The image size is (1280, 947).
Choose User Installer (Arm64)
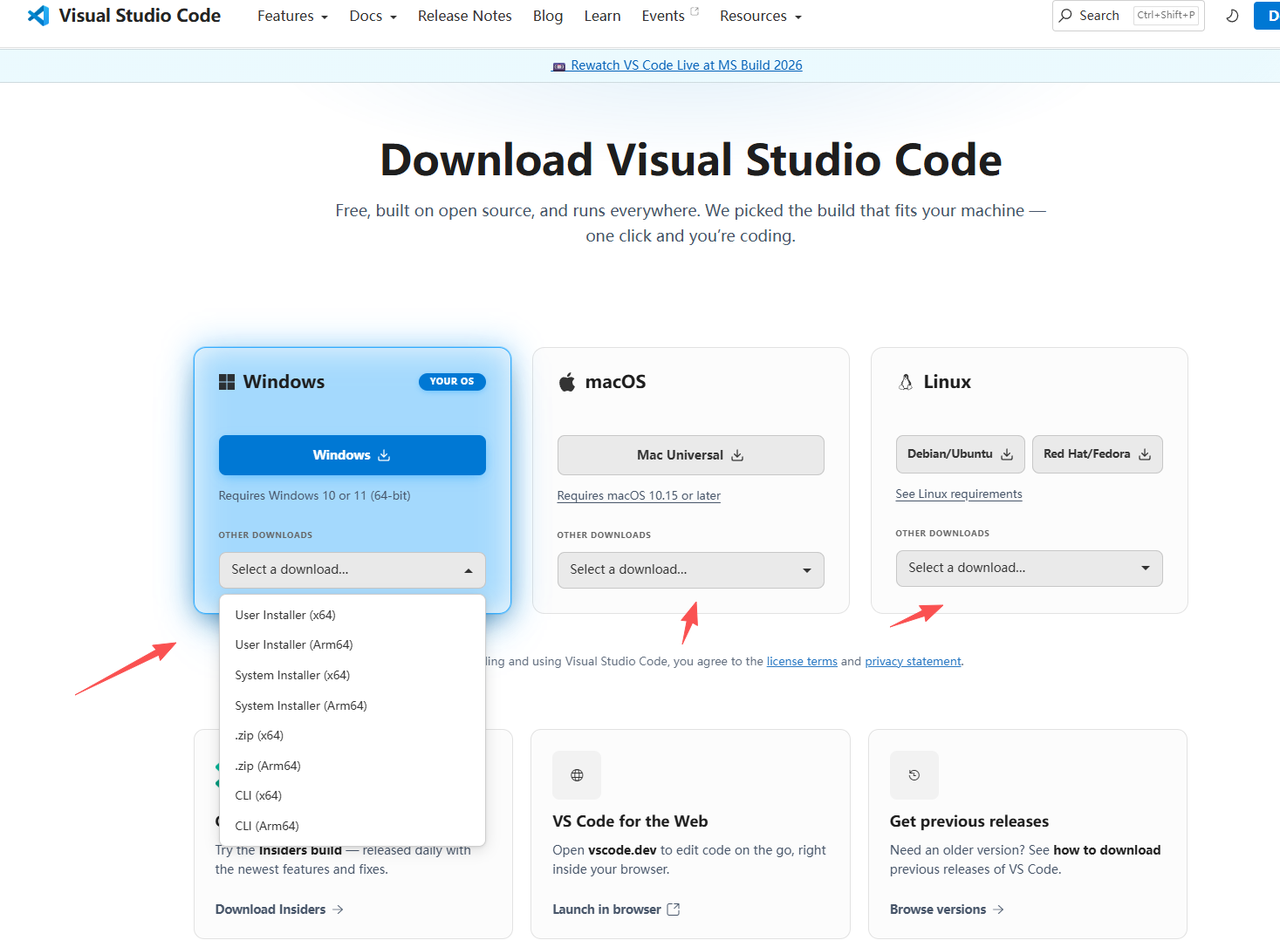tap(352, 645)
